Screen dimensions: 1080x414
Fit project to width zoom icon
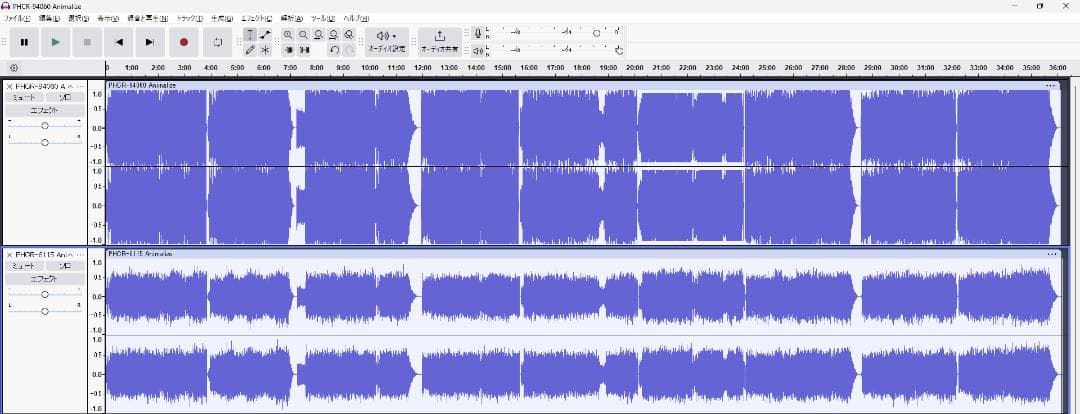[333, 34]
